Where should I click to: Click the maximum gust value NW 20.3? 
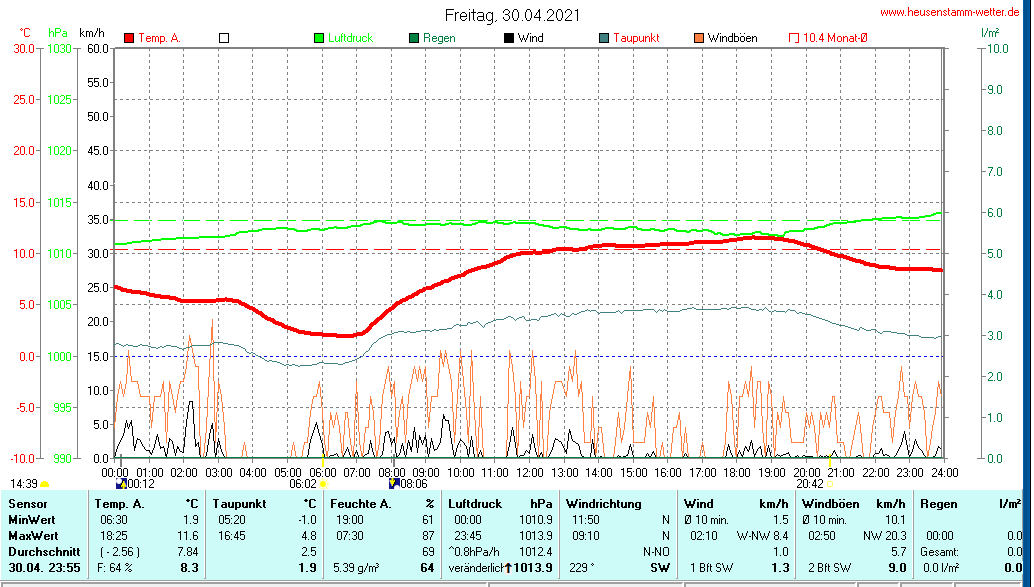(x=884, y=536)
